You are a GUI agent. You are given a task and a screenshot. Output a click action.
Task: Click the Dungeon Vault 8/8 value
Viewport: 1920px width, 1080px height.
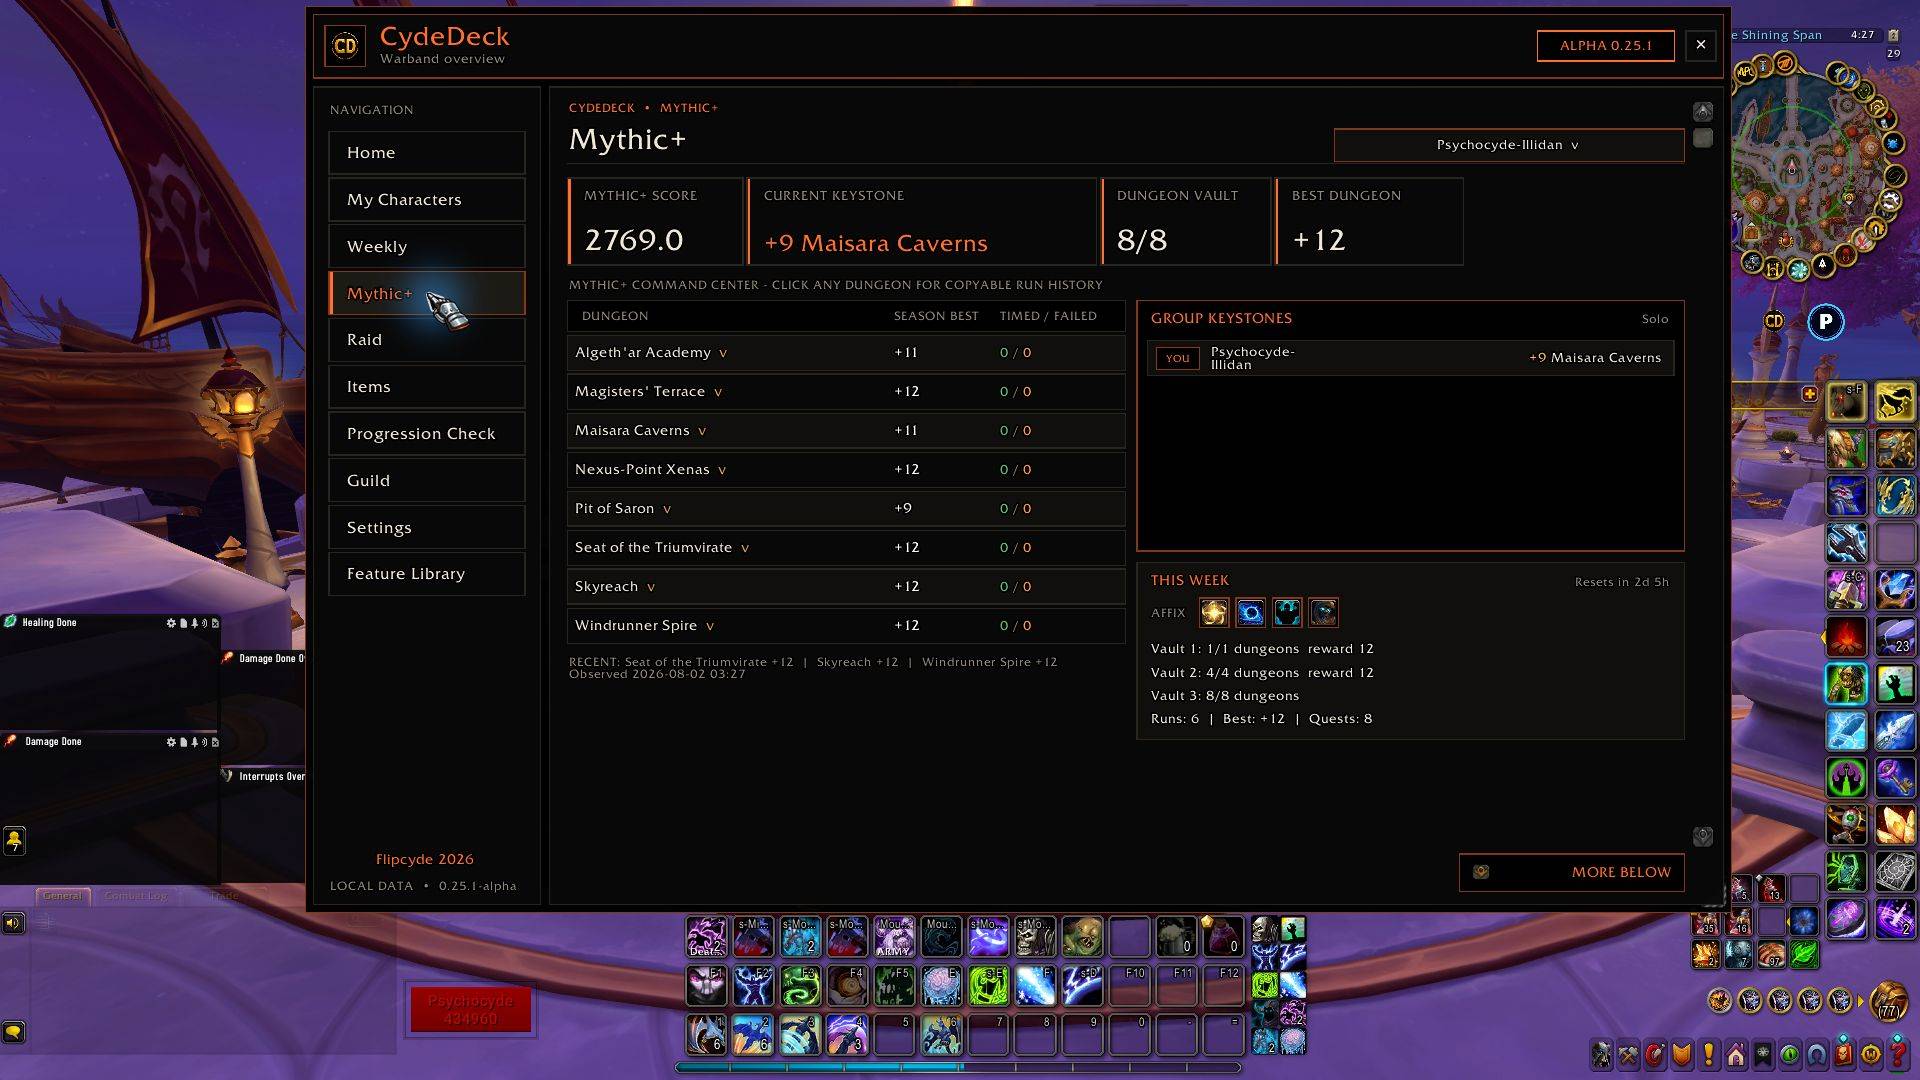pyautogui.click(x=1142, y=240)
